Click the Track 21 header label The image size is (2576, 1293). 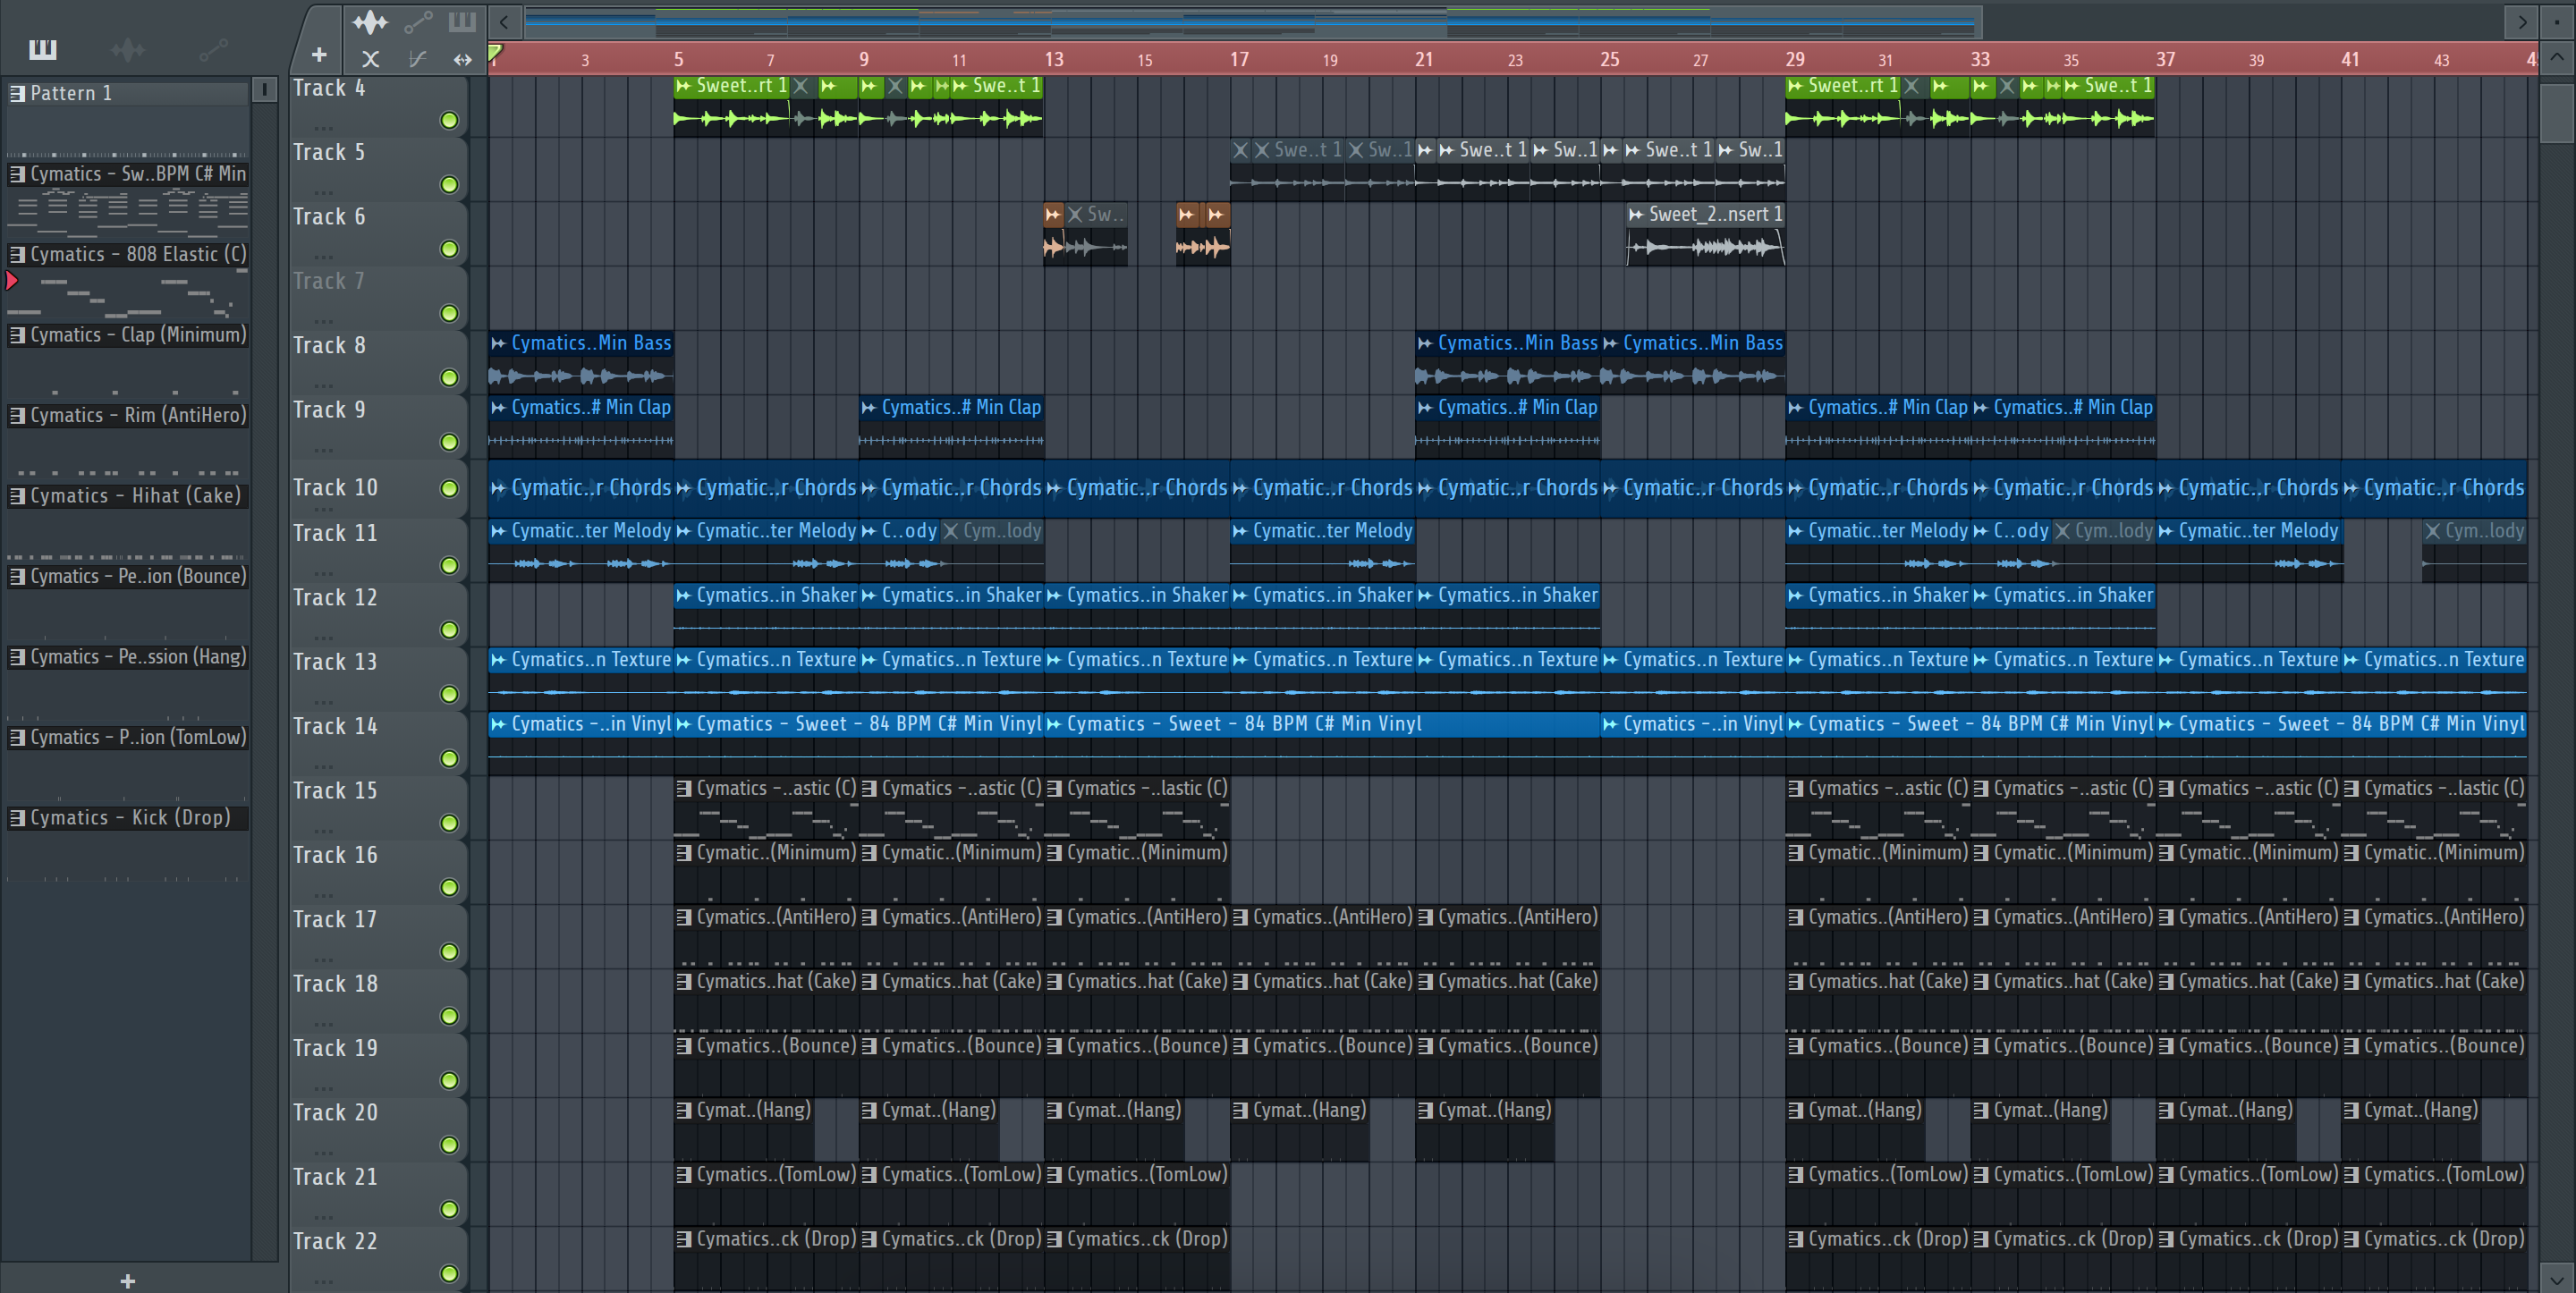point(335,1177)
